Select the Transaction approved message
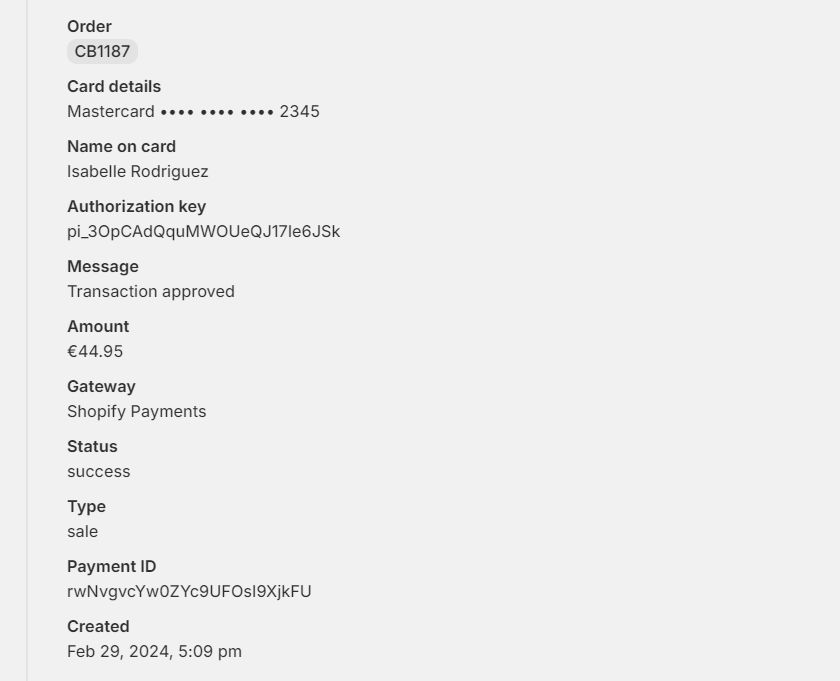This screenshot has height=681, width=840. pyautogui.click(x=151, y=291)
